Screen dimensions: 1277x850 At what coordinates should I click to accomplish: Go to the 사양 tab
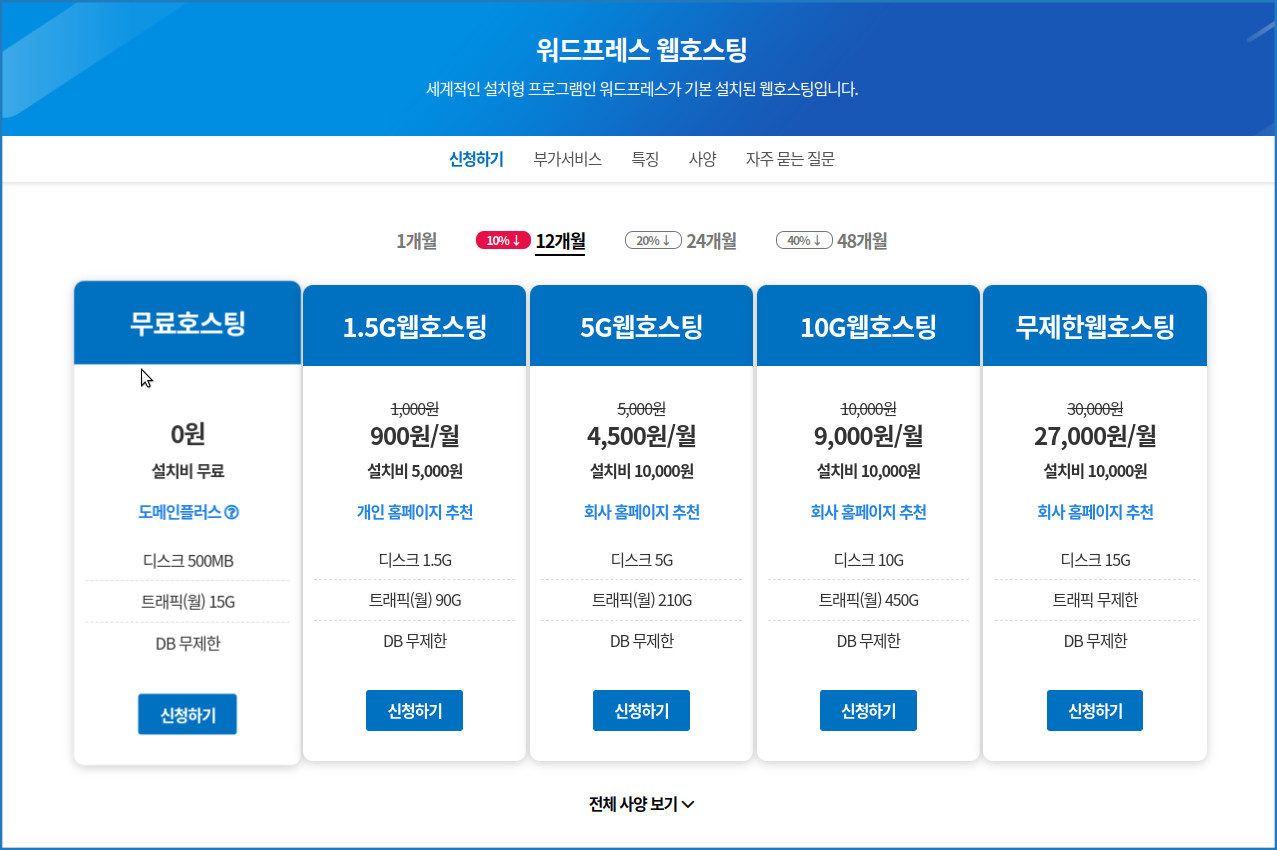tap(702, 159)
